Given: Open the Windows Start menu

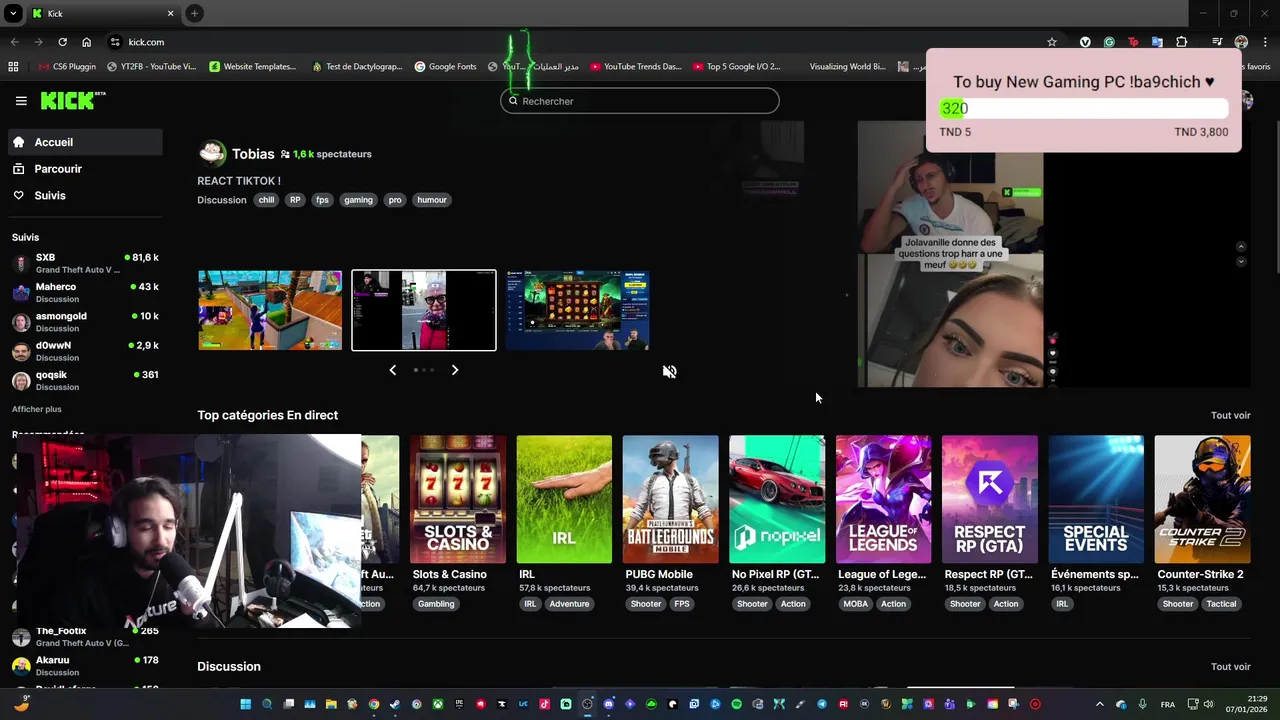Looking at the screenshot, I should [245, 704].
